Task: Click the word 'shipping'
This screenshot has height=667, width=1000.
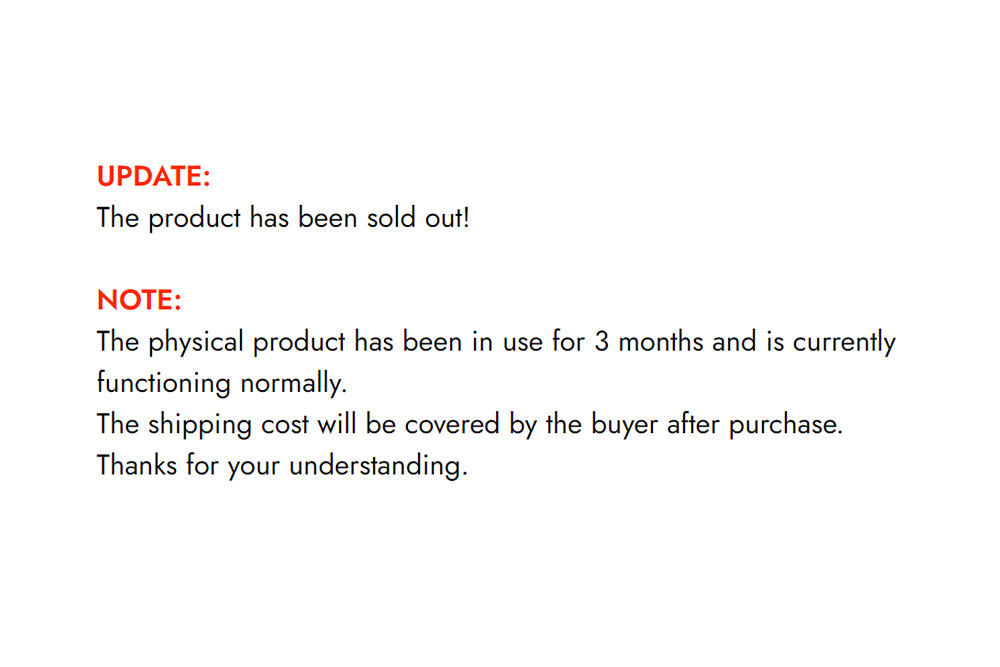Action: coord(200,425)
